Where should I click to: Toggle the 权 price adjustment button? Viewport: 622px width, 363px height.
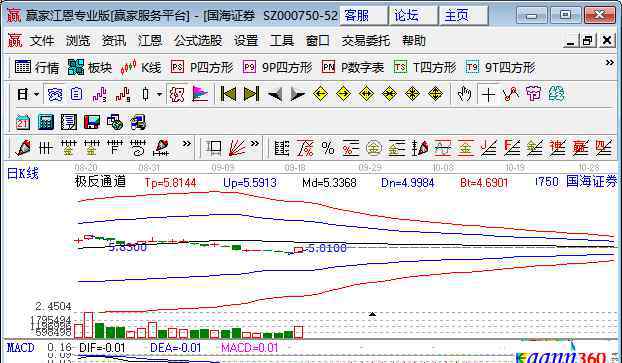pos(176,94)
